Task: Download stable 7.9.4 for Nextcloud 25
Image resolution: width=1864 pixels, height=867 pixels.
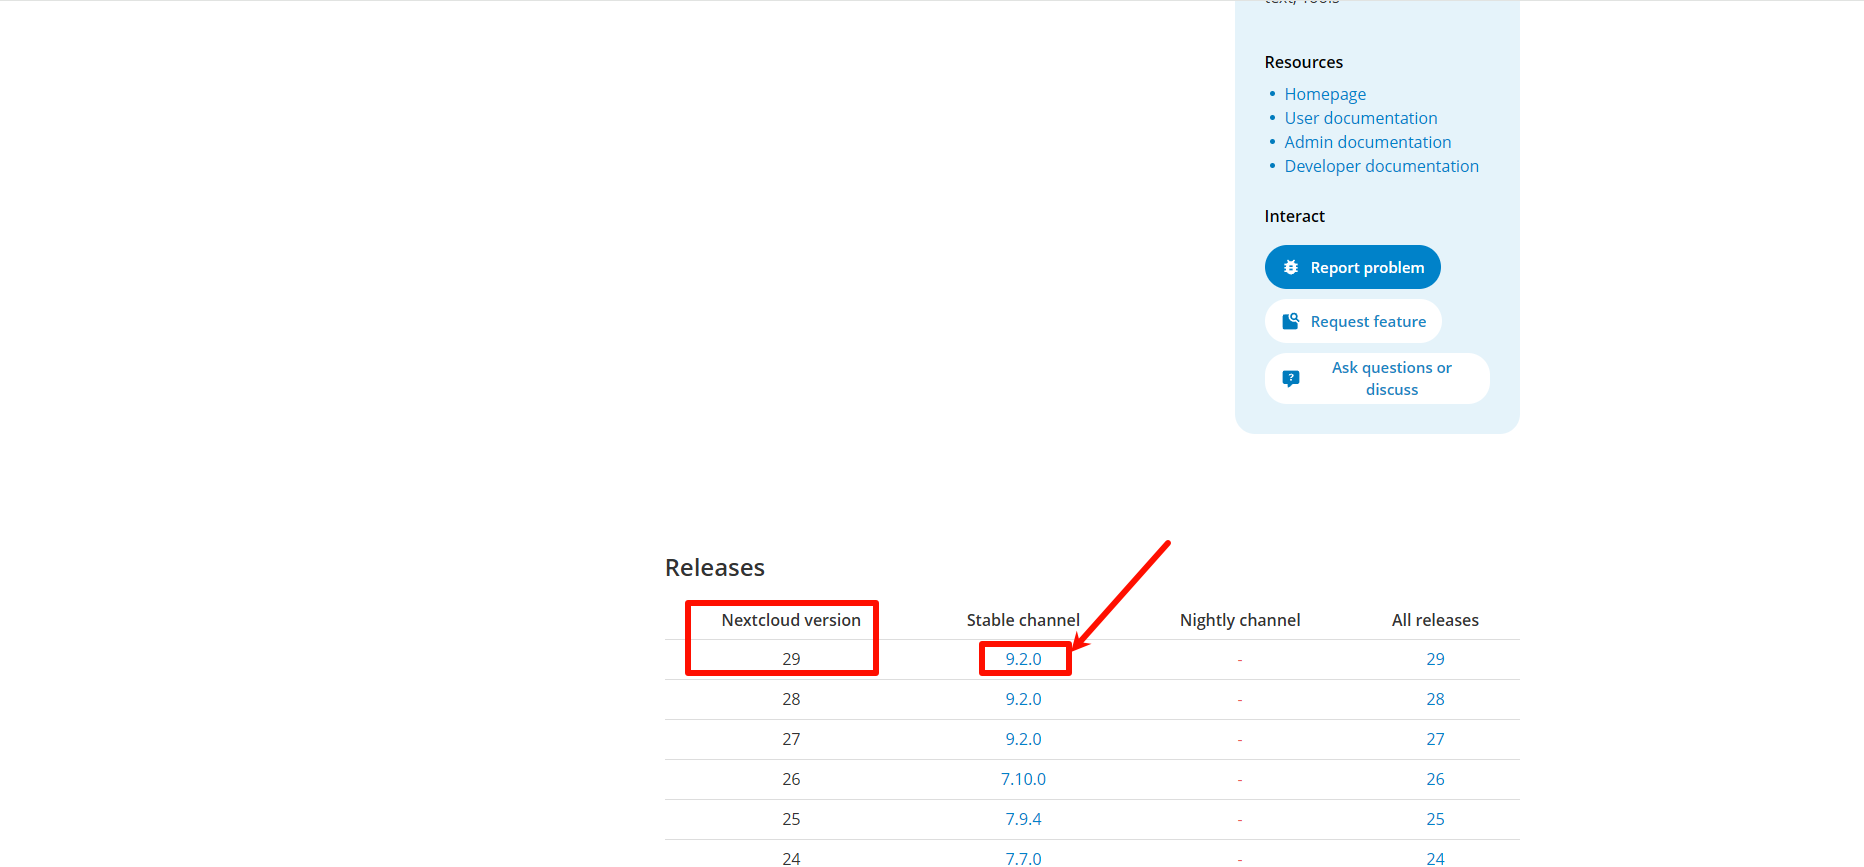Action: tap(1023, 819)
